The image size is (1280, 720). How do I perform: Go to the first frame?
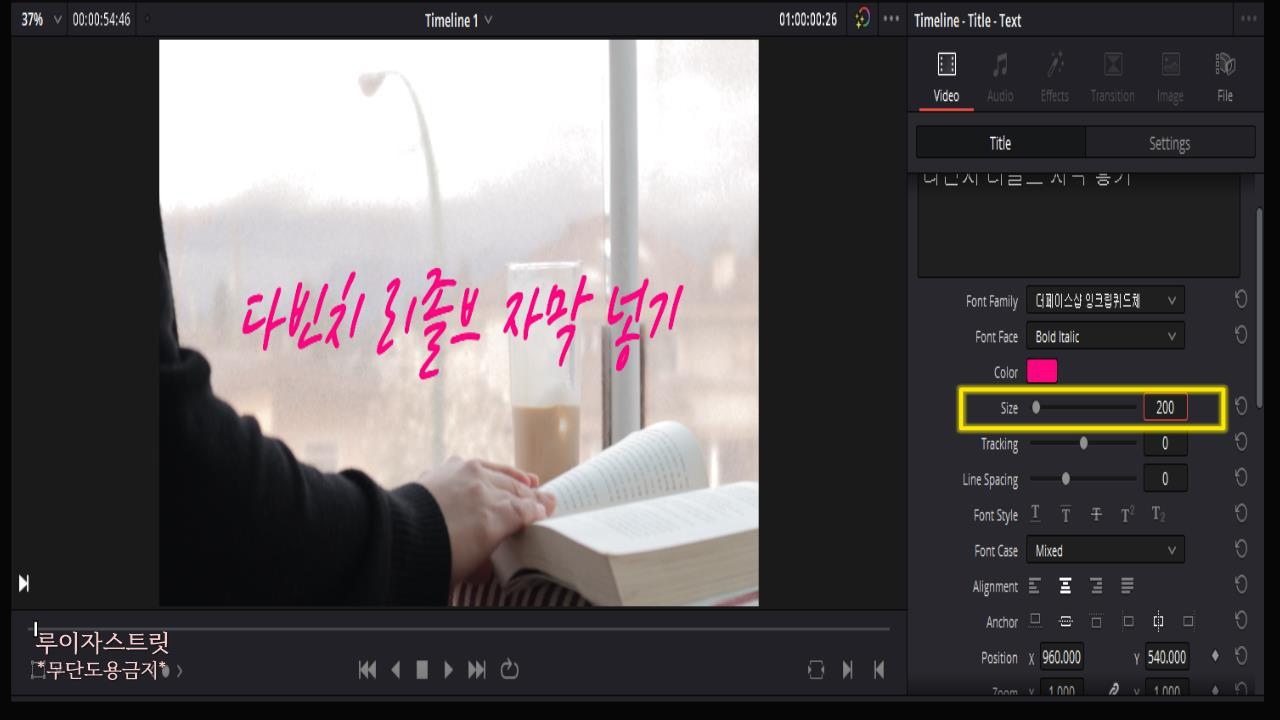[x=367, y=670]
